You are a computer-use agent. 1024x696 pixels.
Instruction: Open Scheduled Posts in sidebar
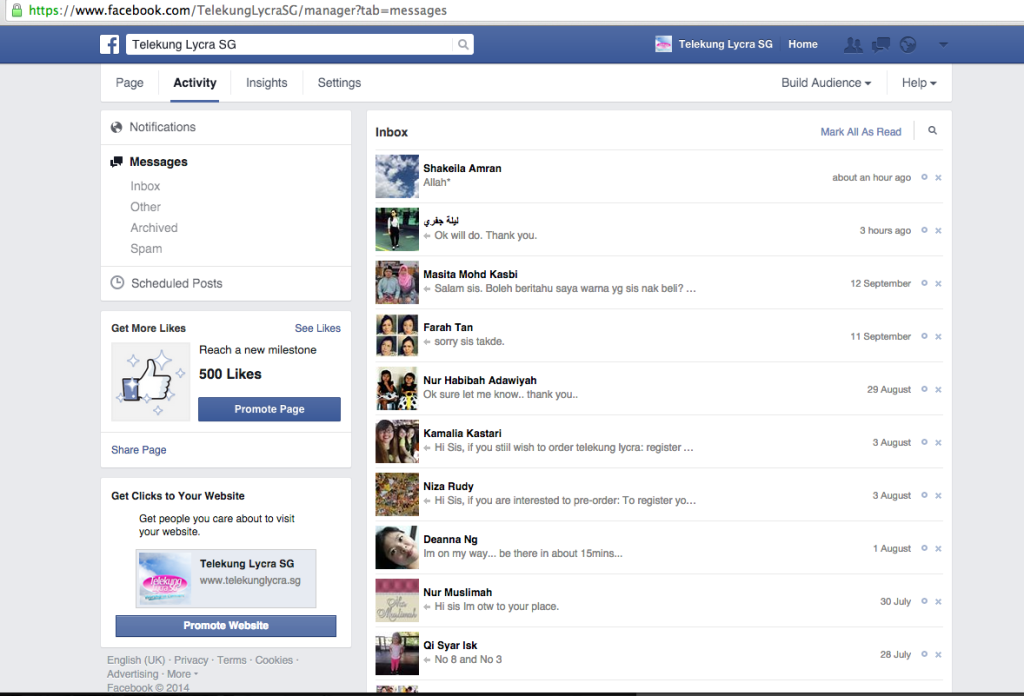coord(176,283)
